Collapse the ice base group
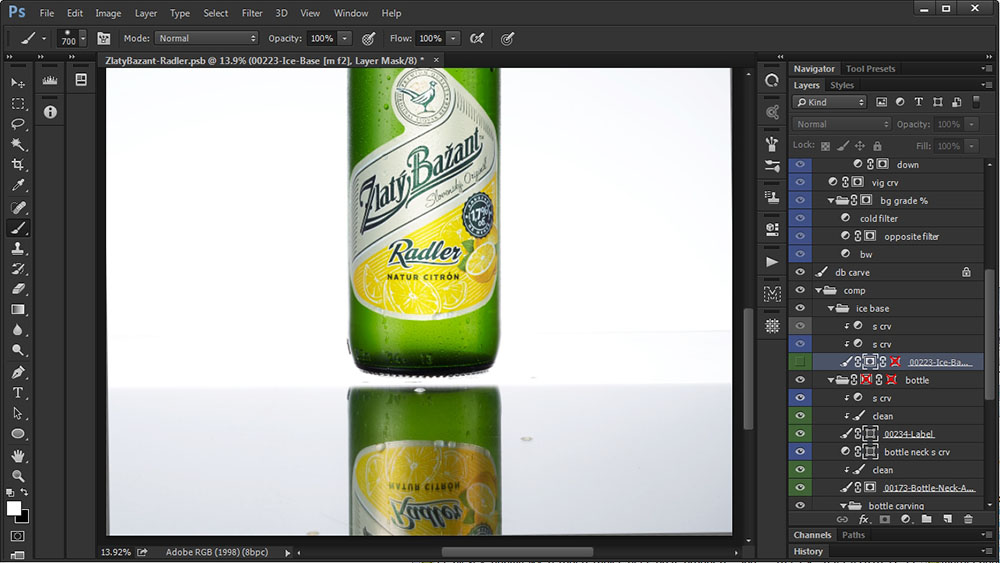The height and width of the screenshot is (563, 1000). [x=831, y=308]
